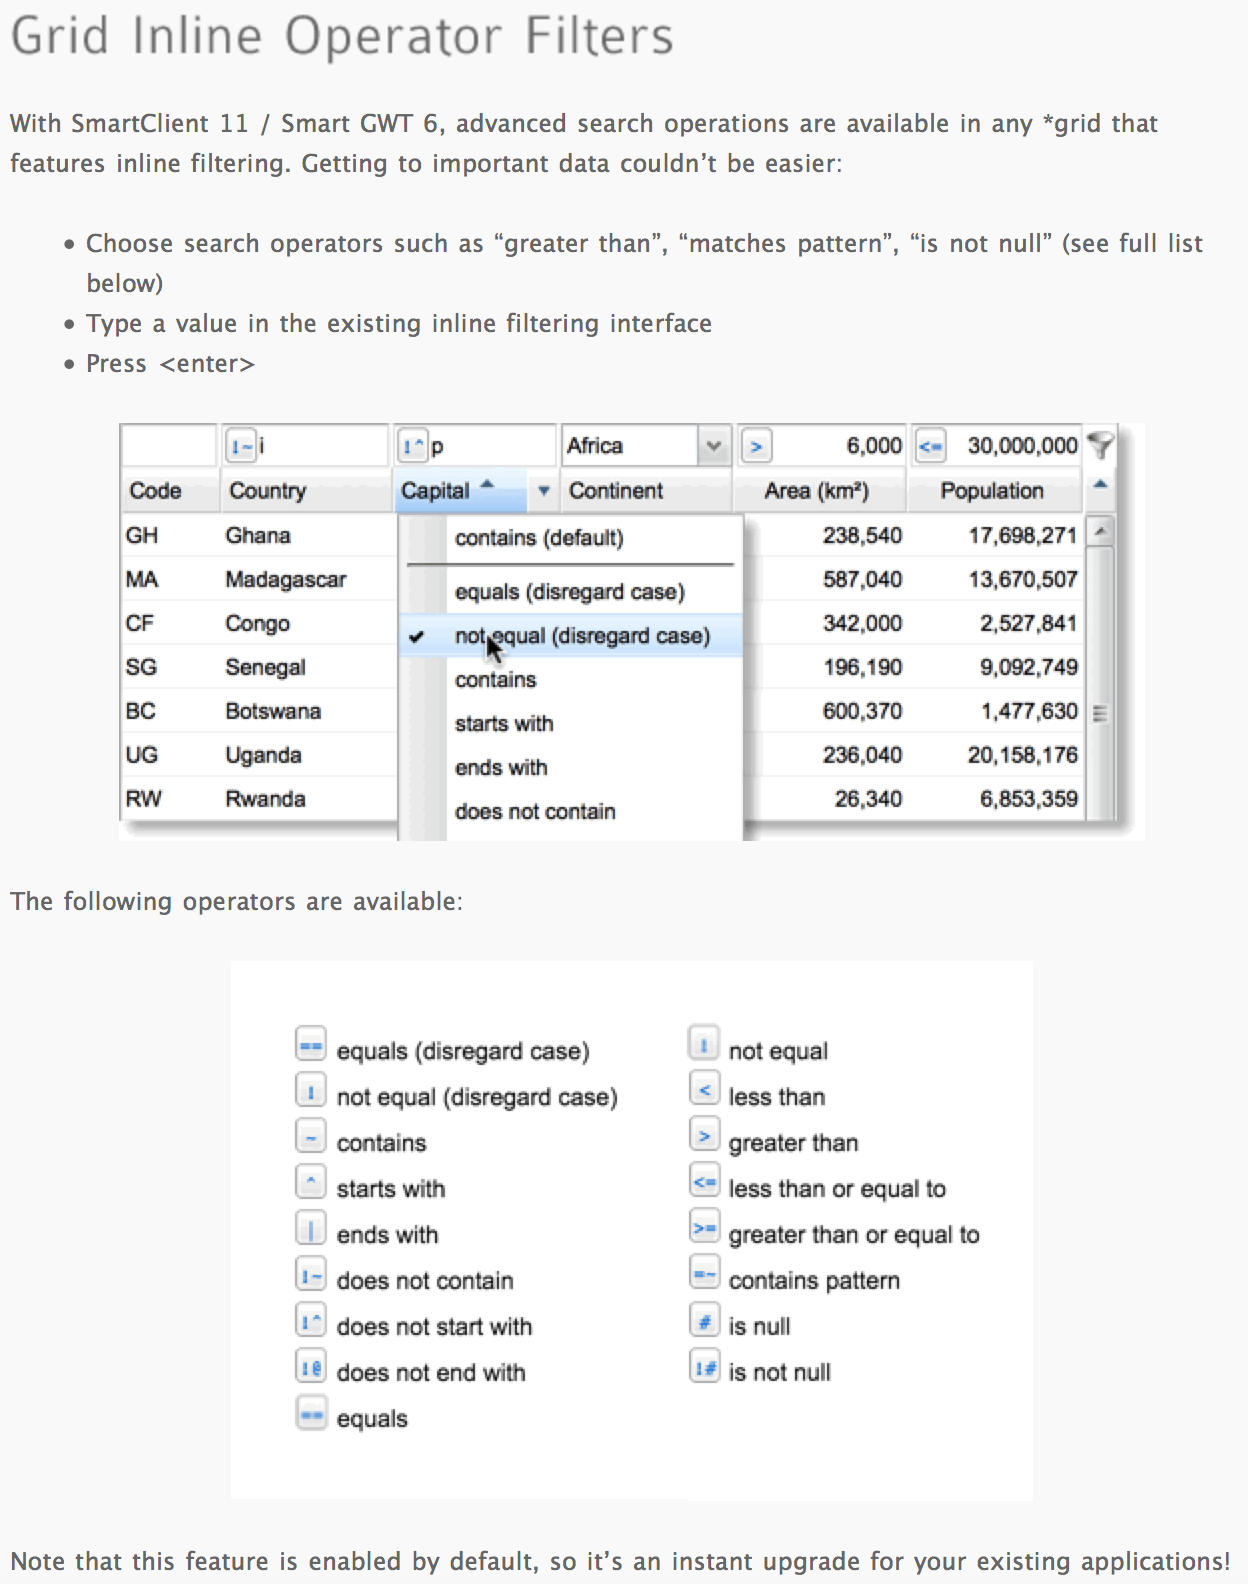1248x1584 pixels.
Task: Choose 'contains' operator in menu
Action: [570, 680]
